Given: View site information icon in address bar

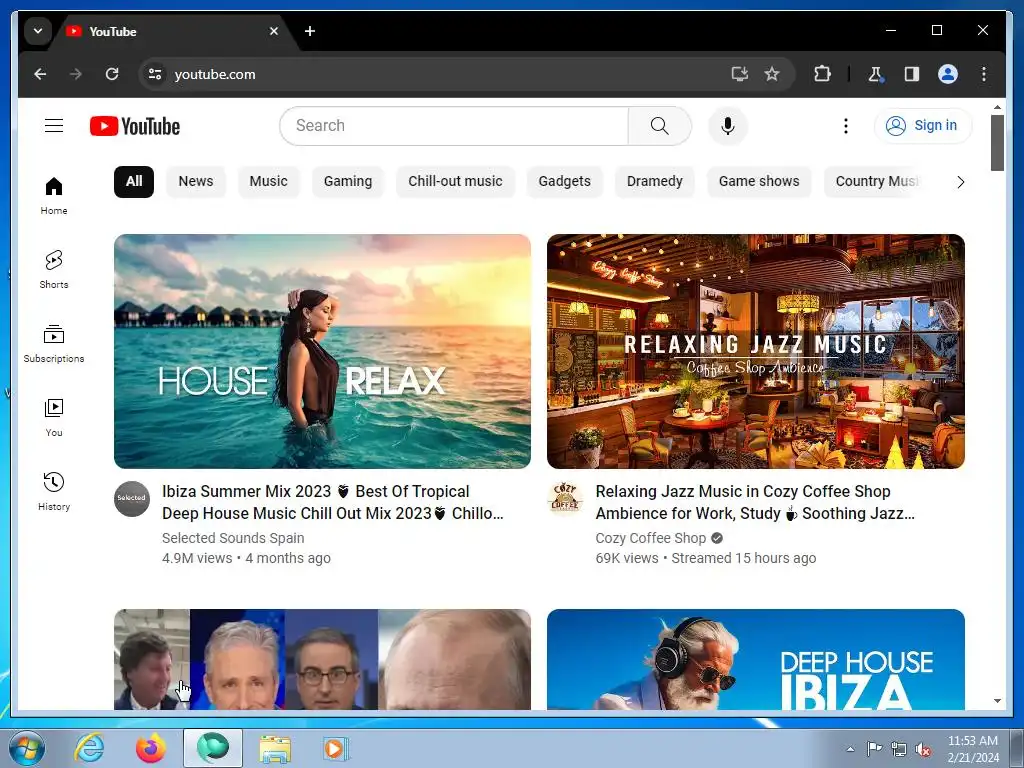Looking at the screenshot, I should pos(155,74).
